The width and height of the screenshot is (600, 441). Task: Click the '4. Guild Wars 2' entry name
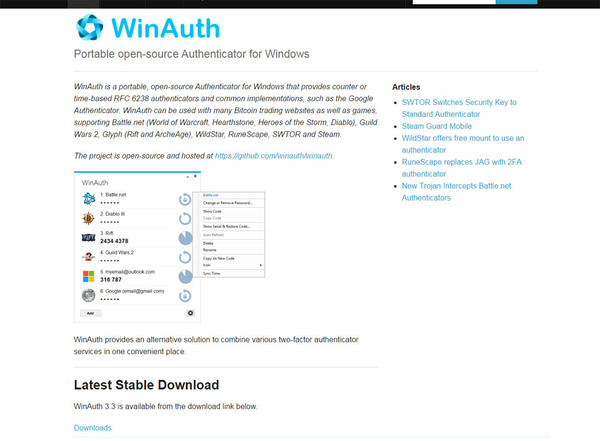[117, 252]
